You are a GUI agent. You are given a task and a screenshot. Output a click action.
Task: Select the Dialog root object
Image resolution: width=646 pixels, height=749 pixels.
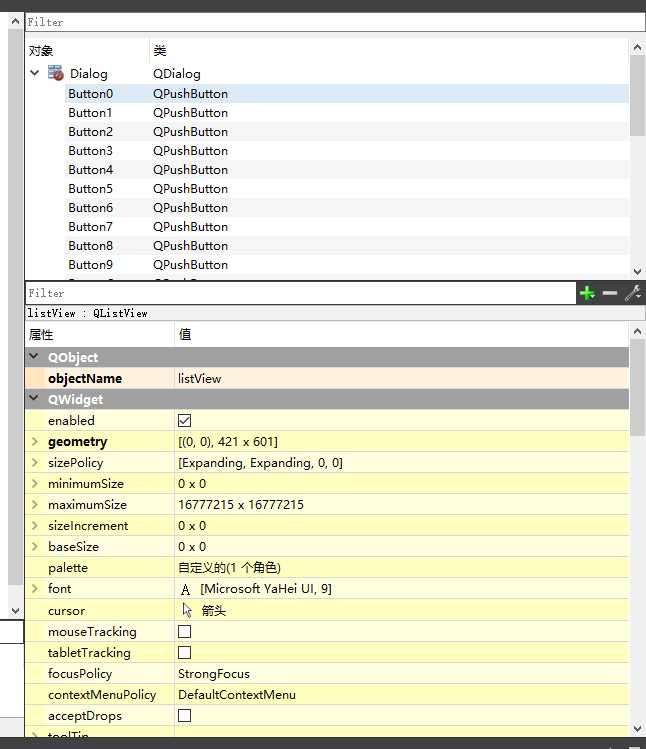(88, 74)
